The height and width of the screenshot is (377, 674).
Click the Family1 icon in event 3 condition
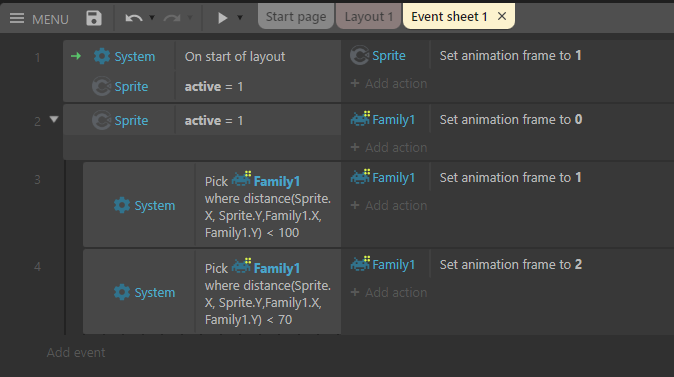click(x=242, y=179)
